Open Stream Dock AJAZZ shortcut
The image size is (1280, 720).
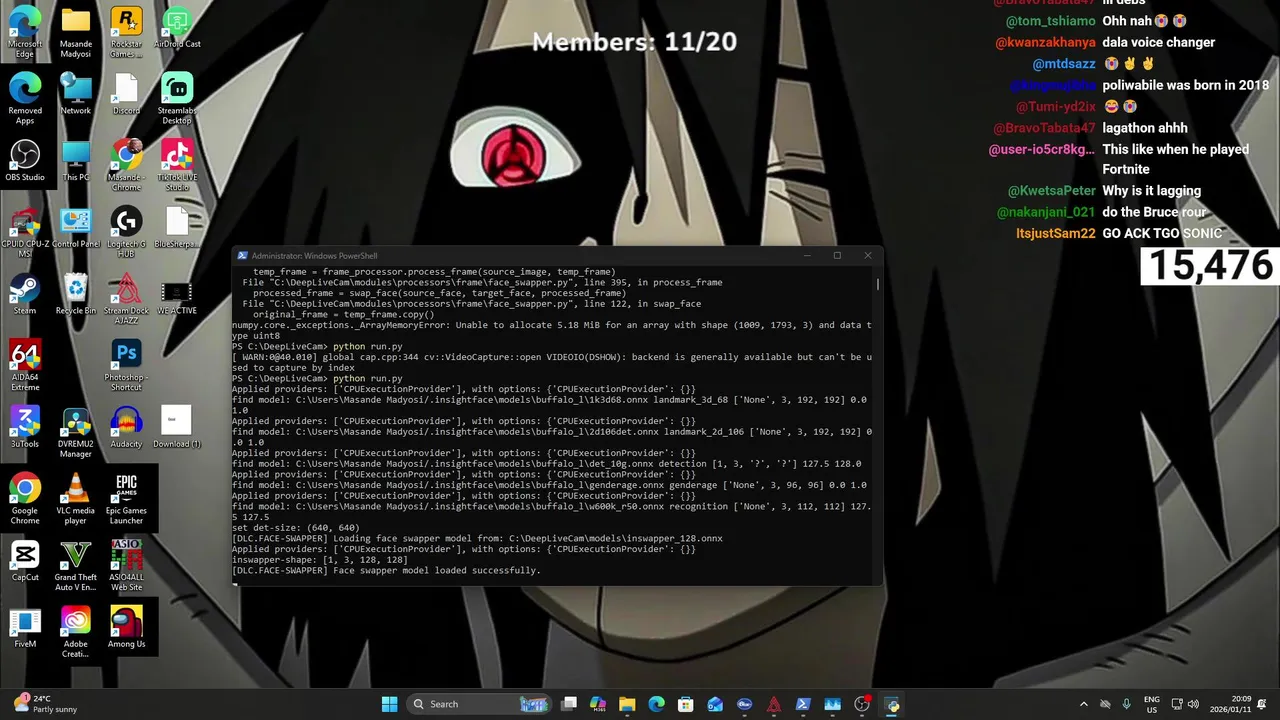coord(126,298)
